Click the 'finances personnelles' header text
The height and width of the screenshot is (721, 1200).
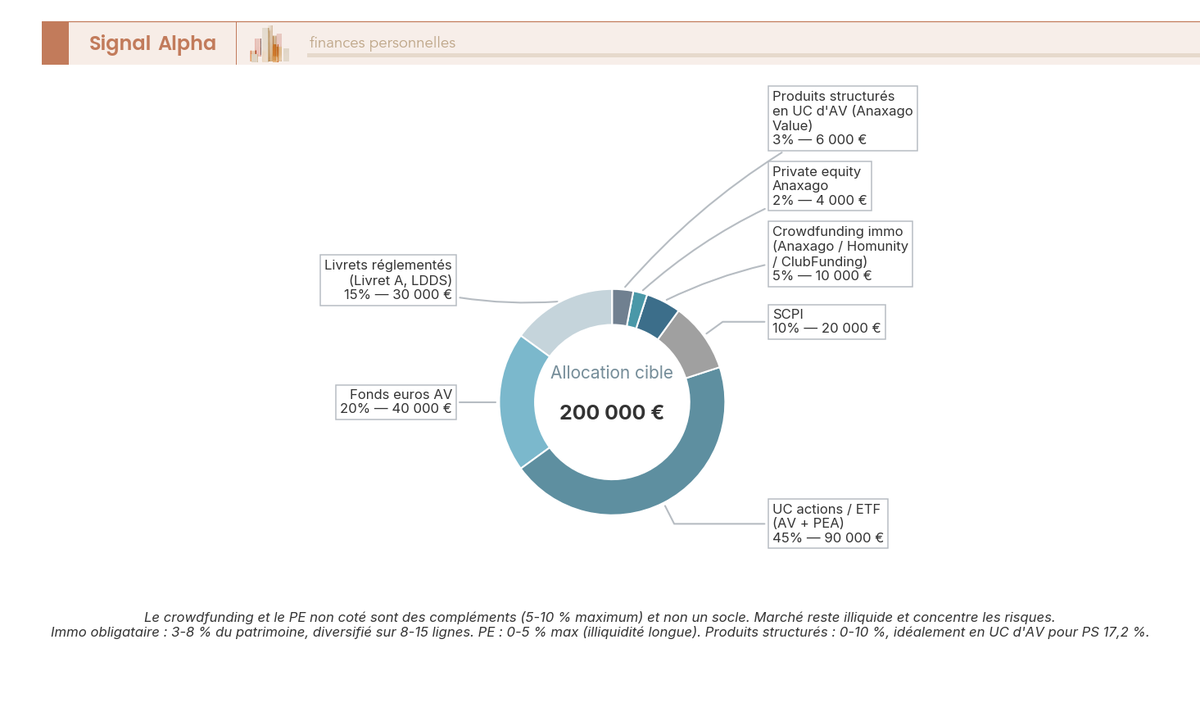[x=382, y=43]
